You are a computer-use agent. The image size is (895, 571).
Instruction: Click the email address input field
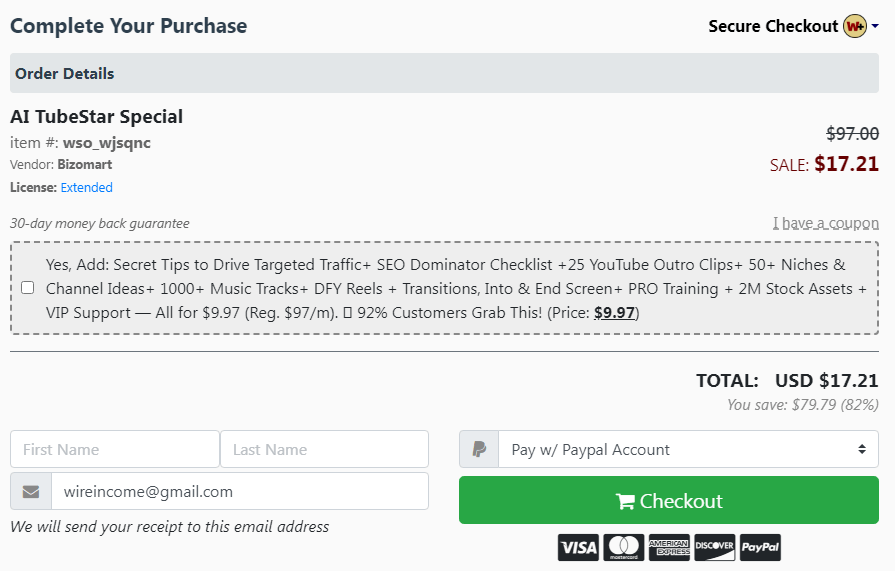[x=240, y=491]
